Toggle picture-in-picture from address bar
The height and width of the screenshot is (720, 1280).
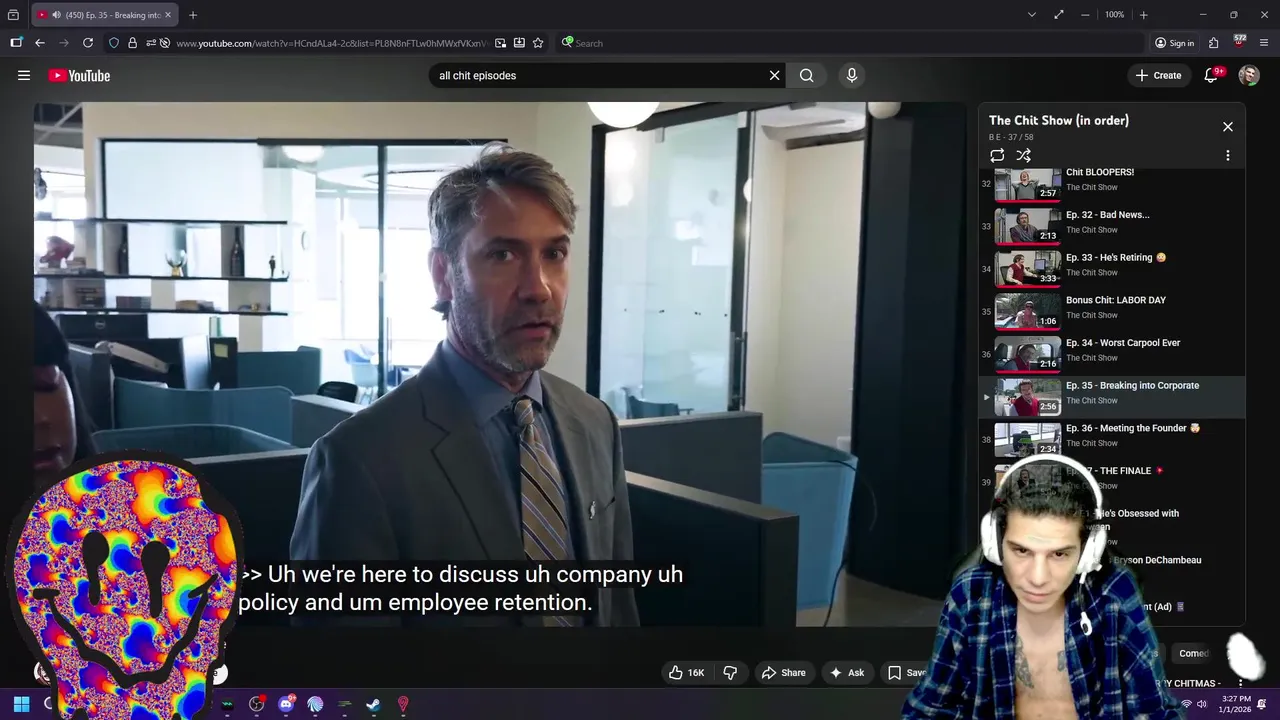[x=500, y=43]
